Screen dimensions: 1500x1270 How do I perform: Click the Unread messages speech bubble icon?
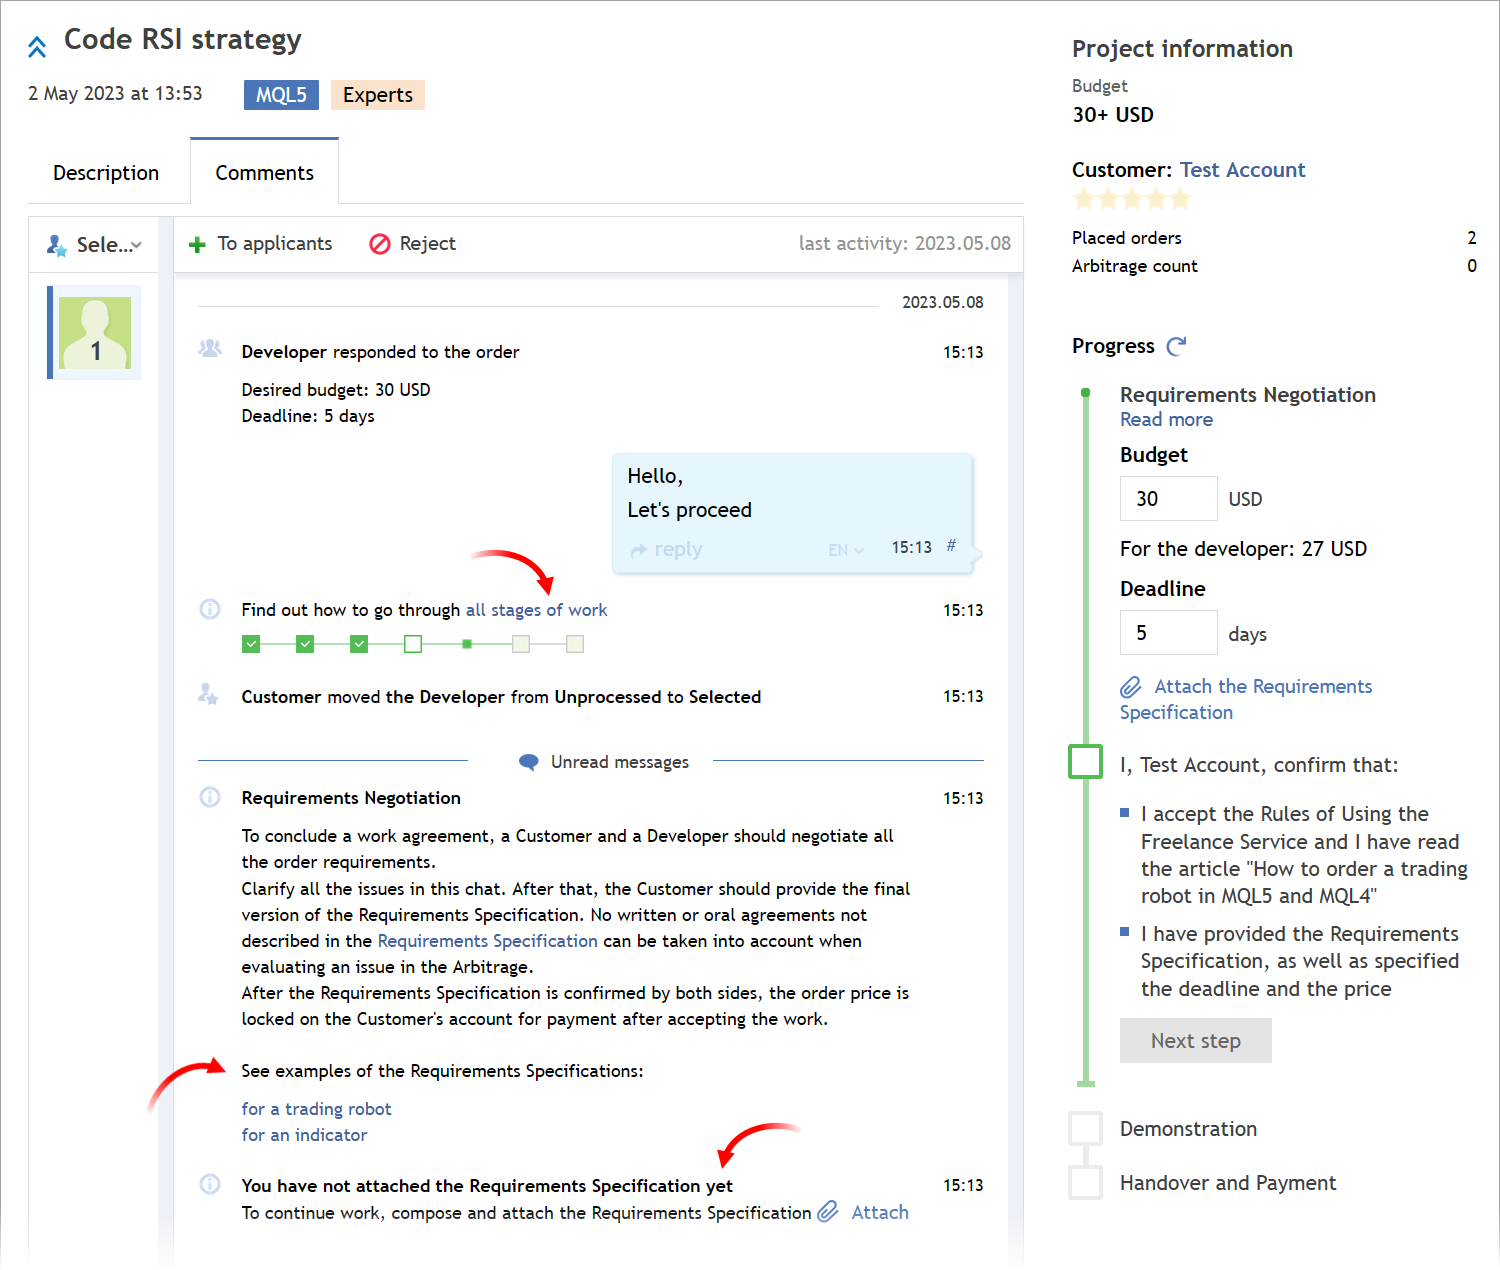click(528, 761)
